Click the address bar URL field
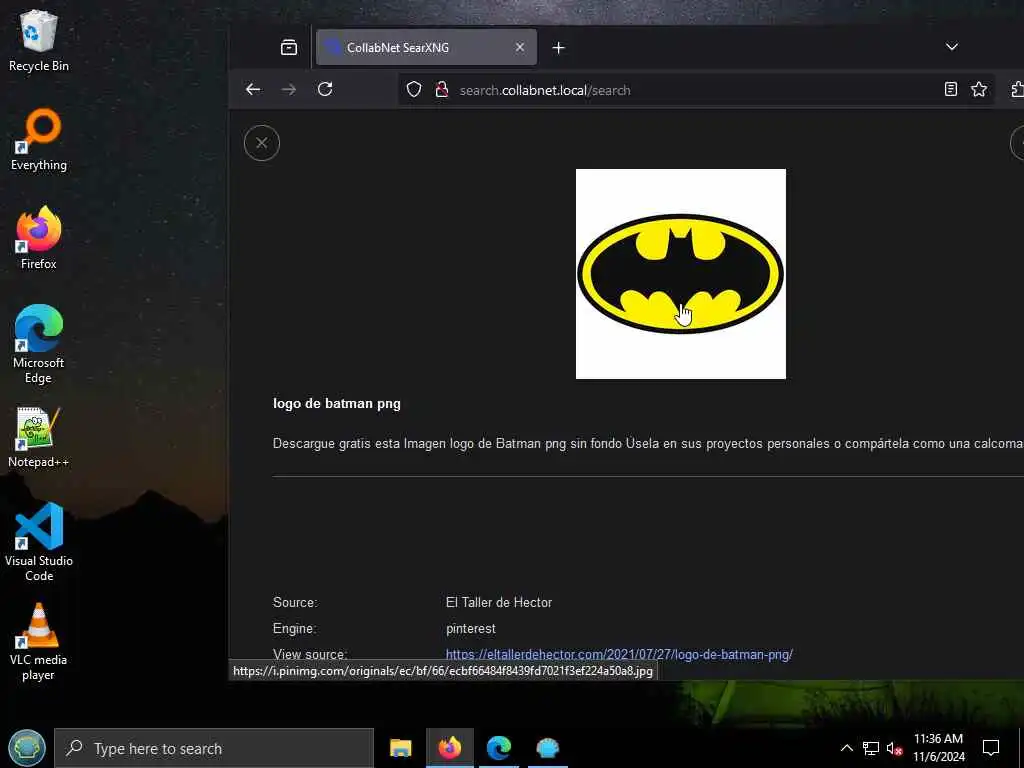This screenshot has height=768, width=1024. pos(696,90)
